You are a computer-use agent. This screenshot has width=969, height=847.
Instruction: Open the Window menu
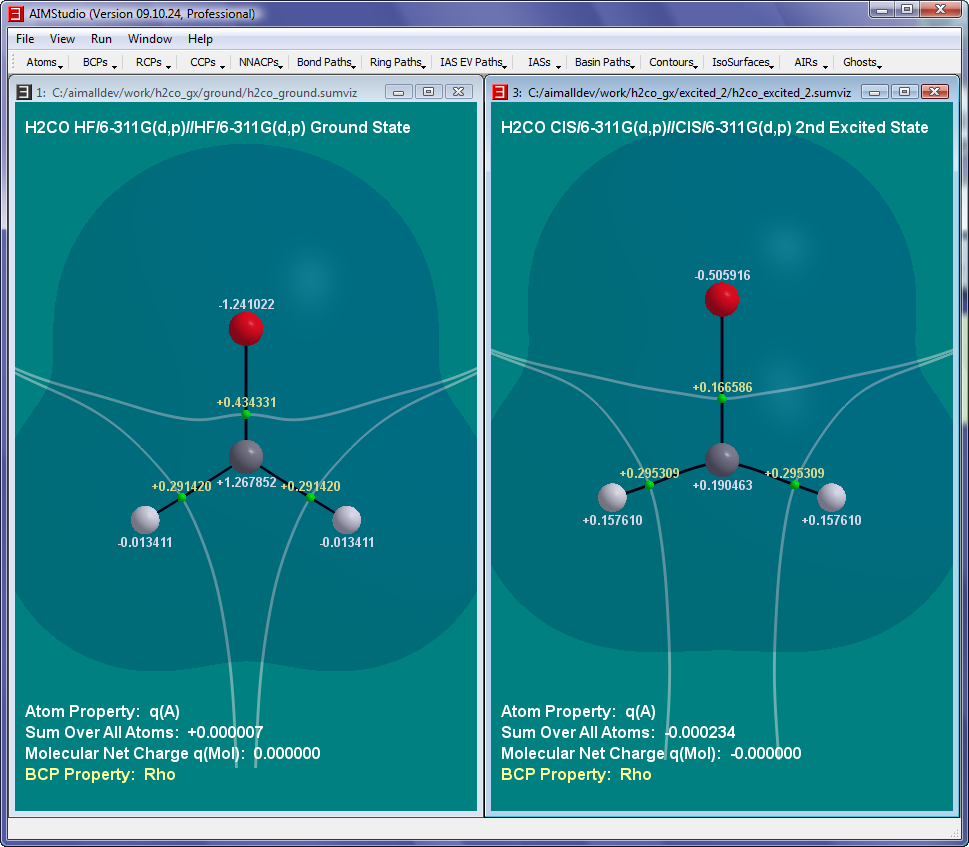point(149,39)
